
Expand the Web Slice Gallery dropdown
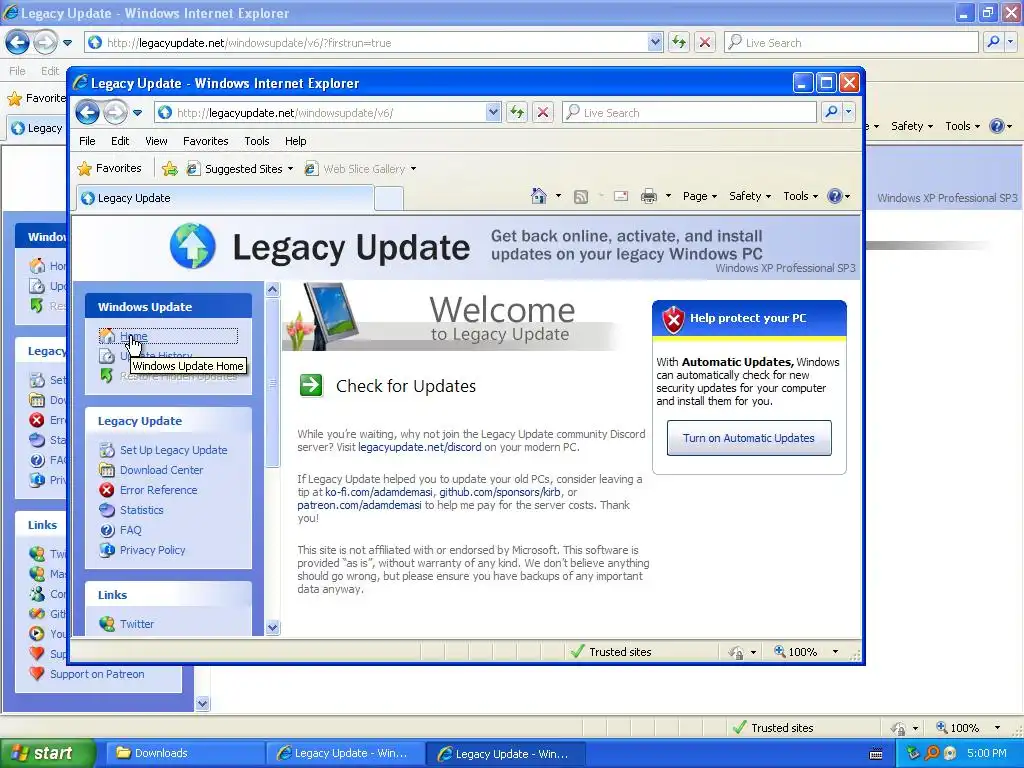click(x=413, y=169)
